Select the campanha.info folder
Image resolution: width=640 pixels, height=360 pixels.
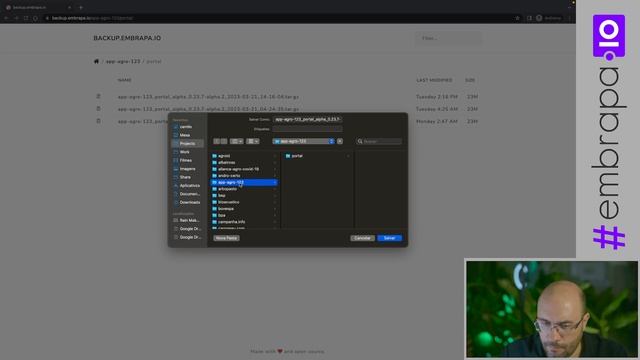point(244,222)
